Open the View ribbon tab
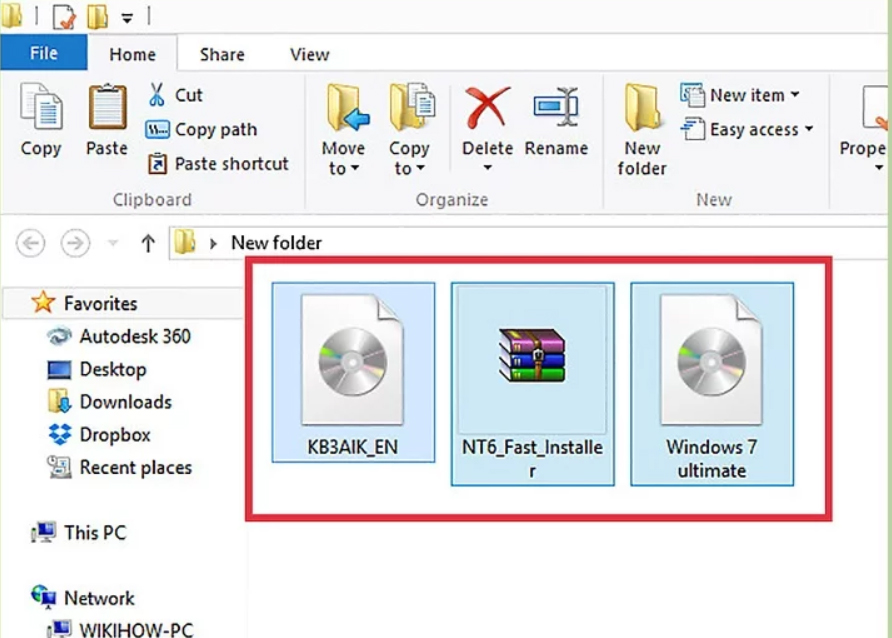The height and width of the screenshot is (638, 892). [x=308, y=54]
